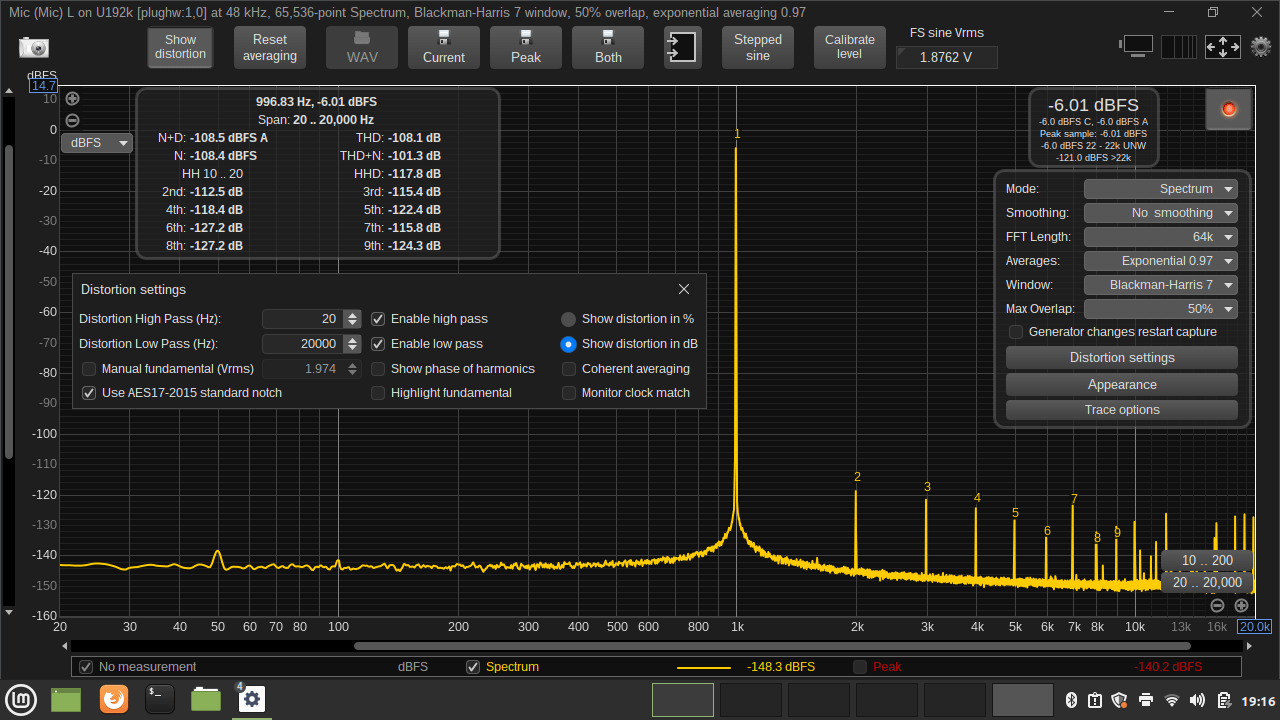Click Distortion settings button
The width and height of the screenshot is (1280, 720).
(x=1122, y=358)
